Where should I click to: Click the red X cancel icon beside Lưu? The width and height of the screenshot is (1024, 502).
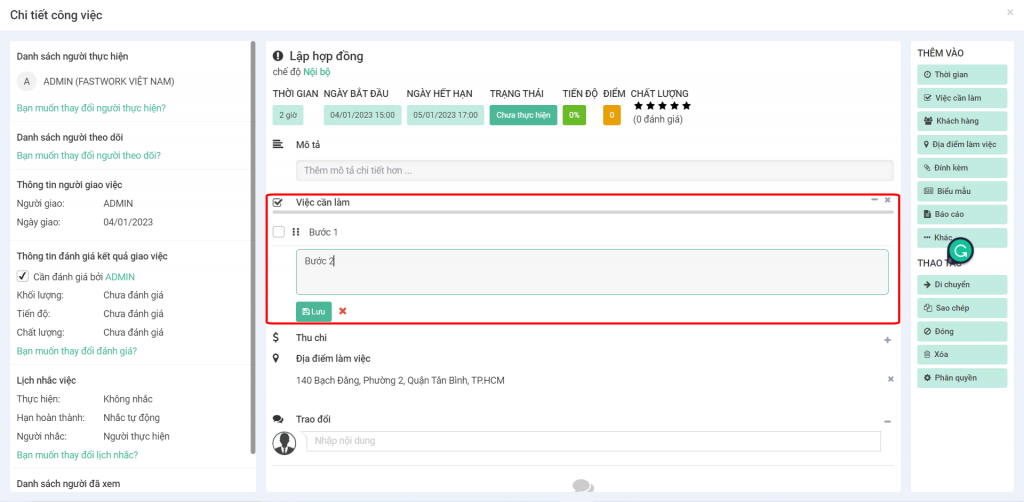[x=343, y=311]
